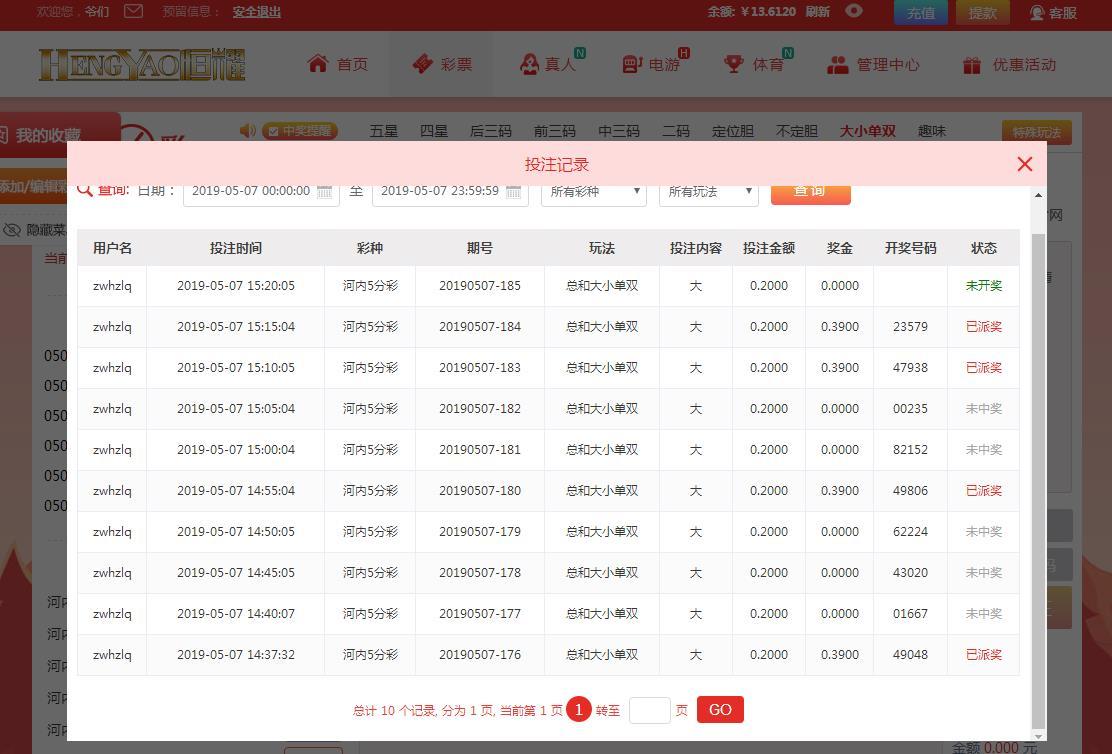
Task: Select the 二码 tab
Action: [x=676, y=131]
